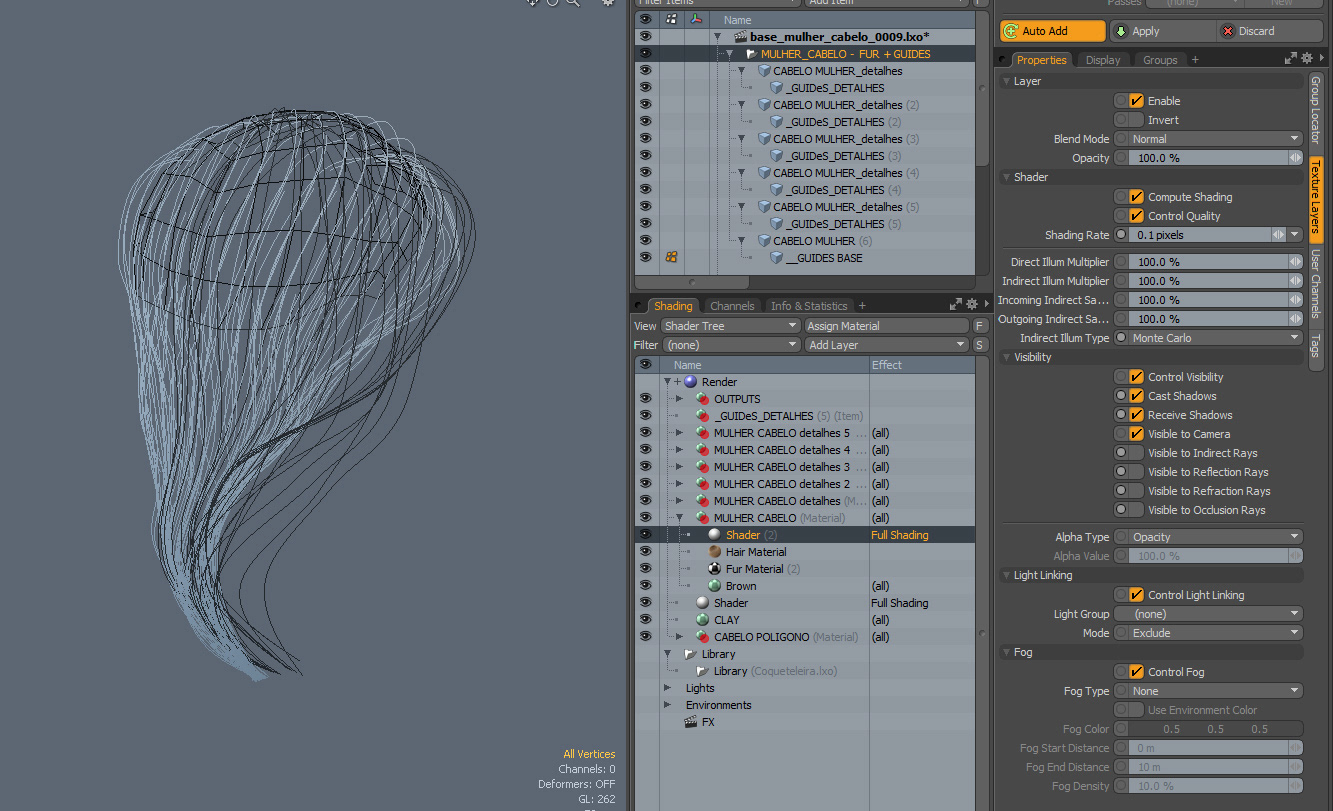The width and height of the screenshot is (1333, 811).
Task: Click the F button beside Assign Material
Action: (980, 326)
